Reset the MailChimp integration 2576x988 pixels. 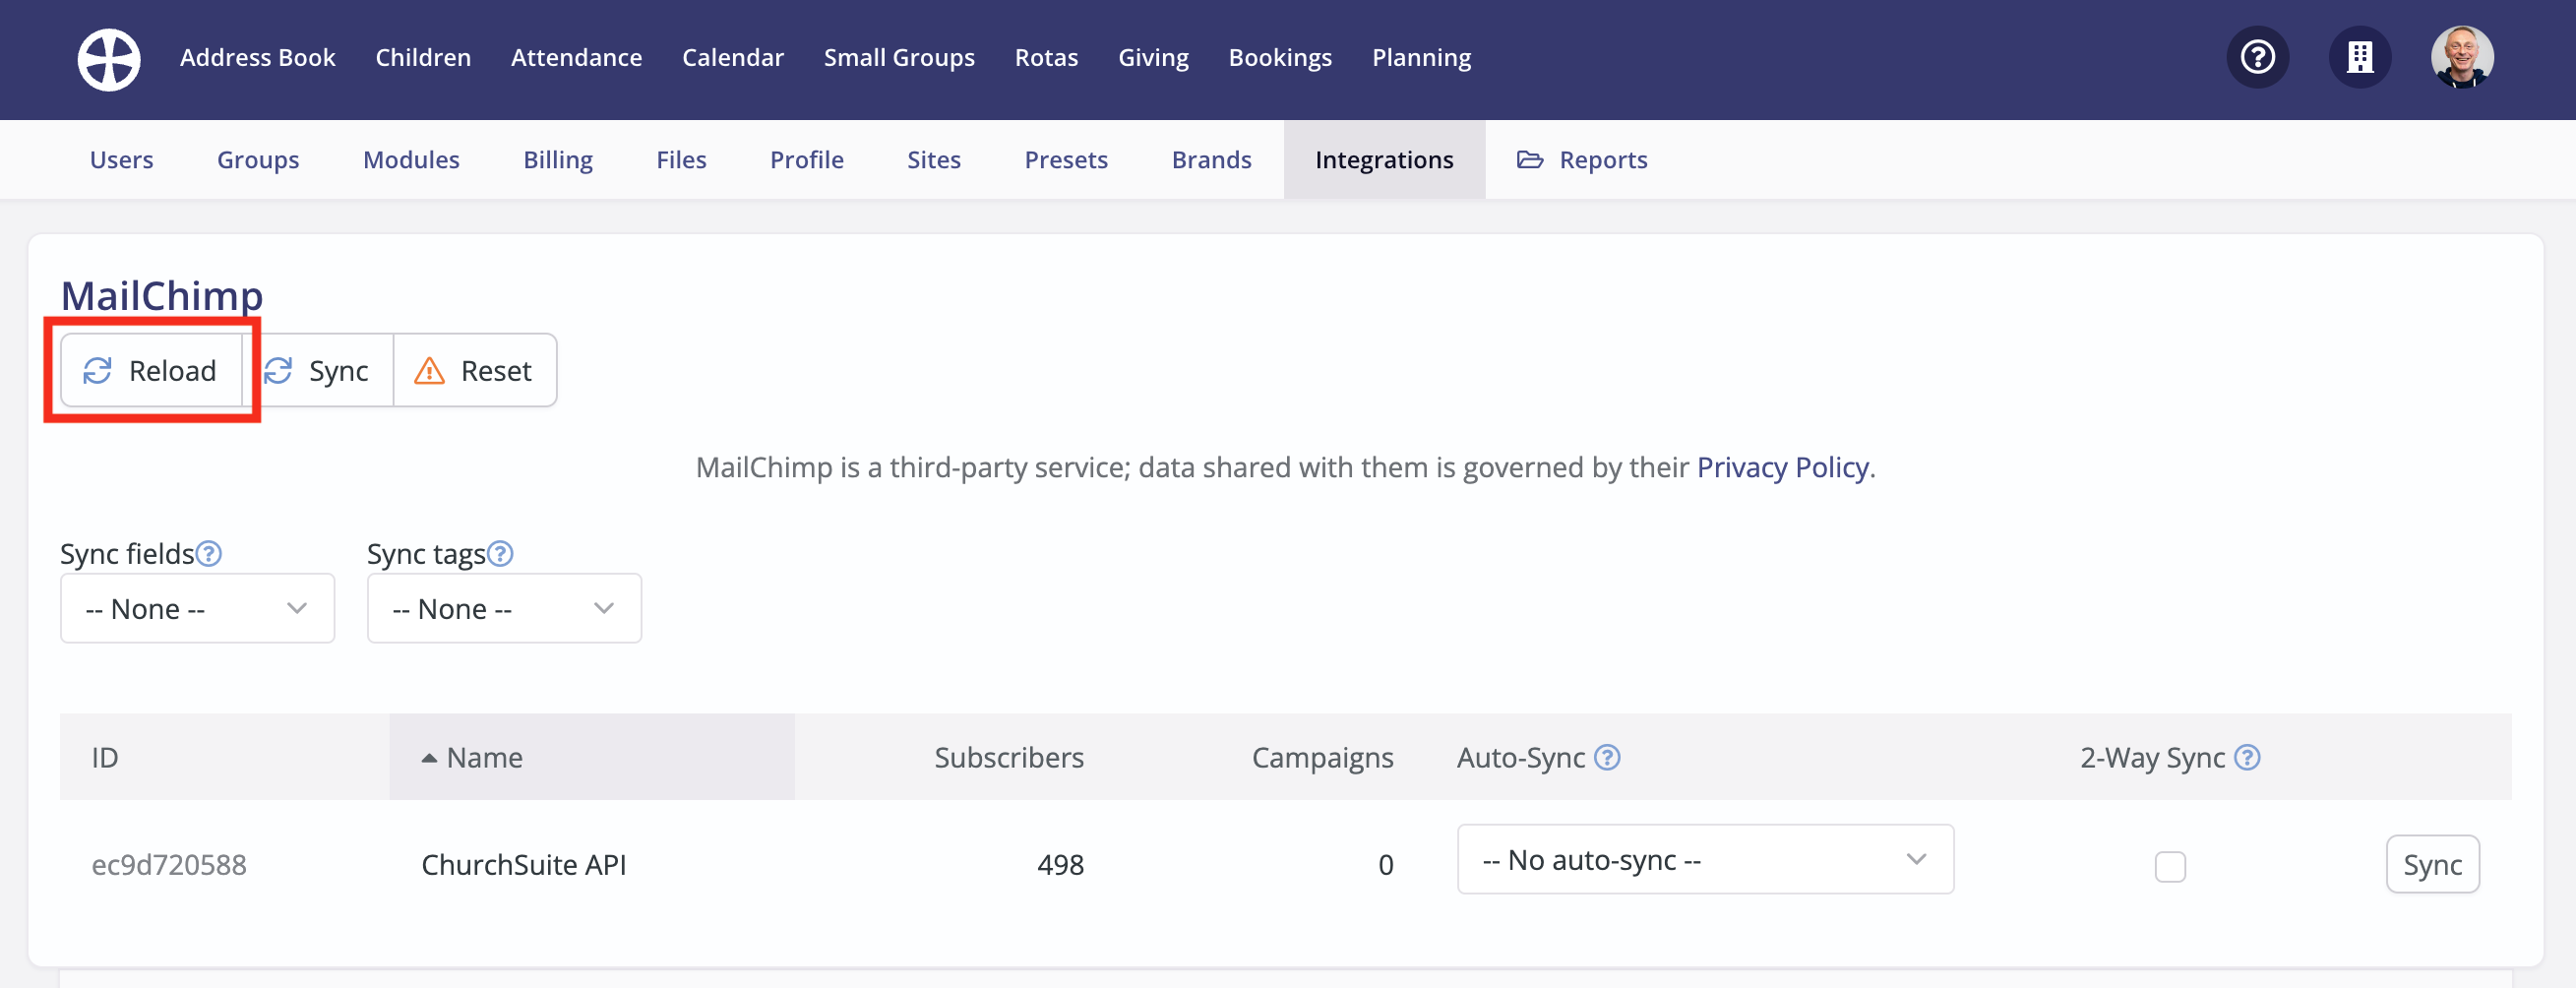(475, 370)
